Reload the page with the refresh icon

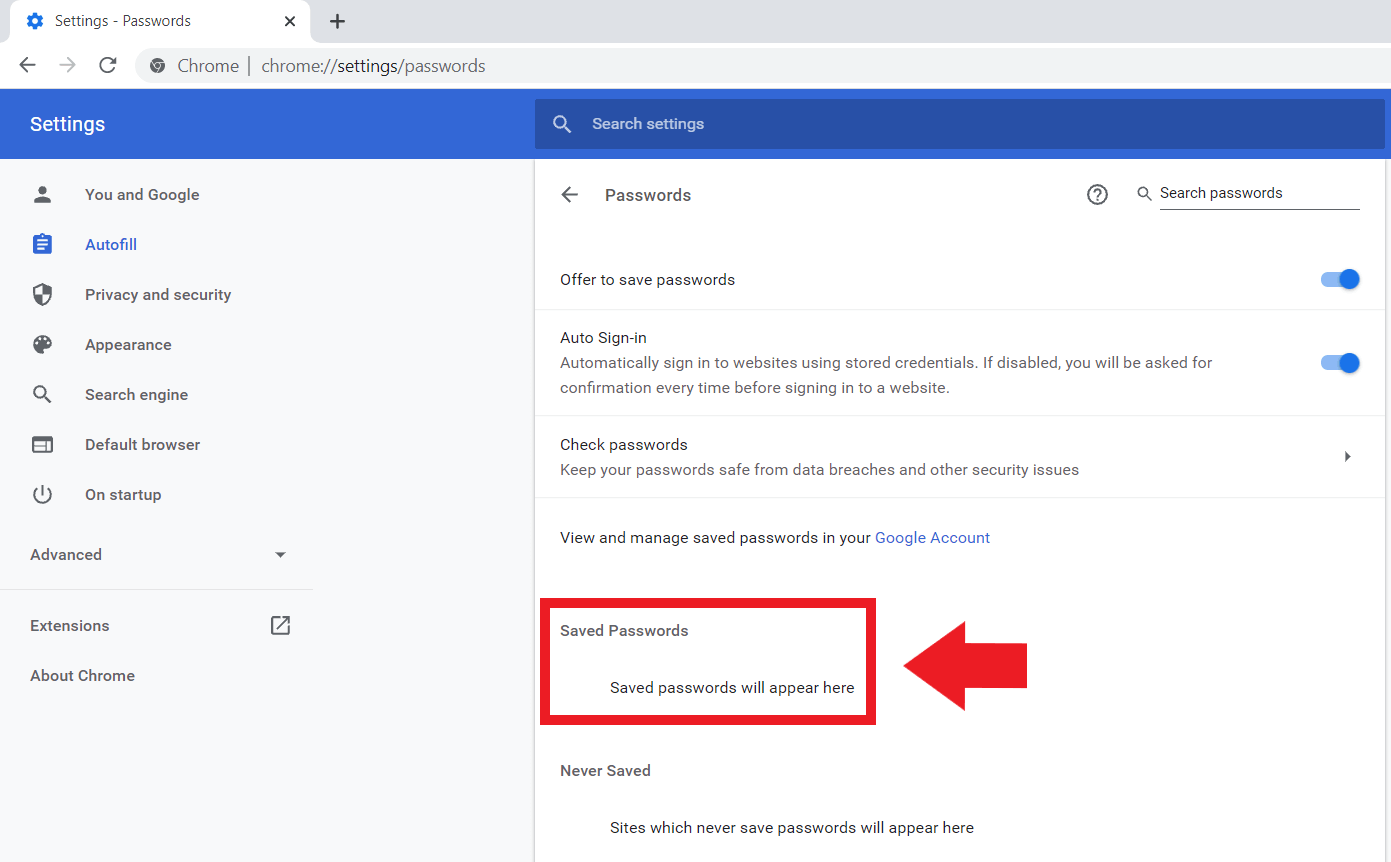pos(107,64)
